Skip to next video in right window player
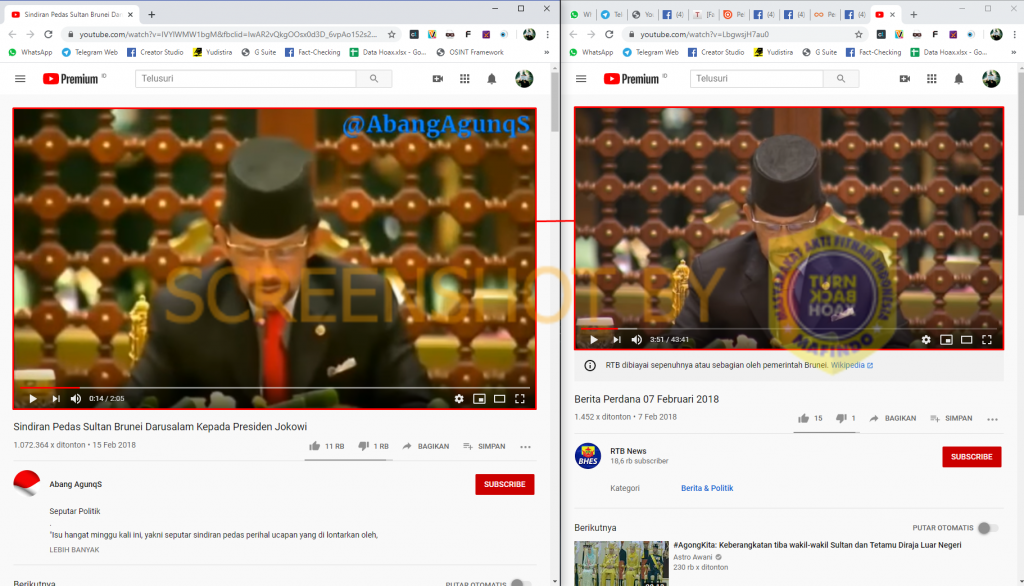1024x586 pixels. click(616, 339)
